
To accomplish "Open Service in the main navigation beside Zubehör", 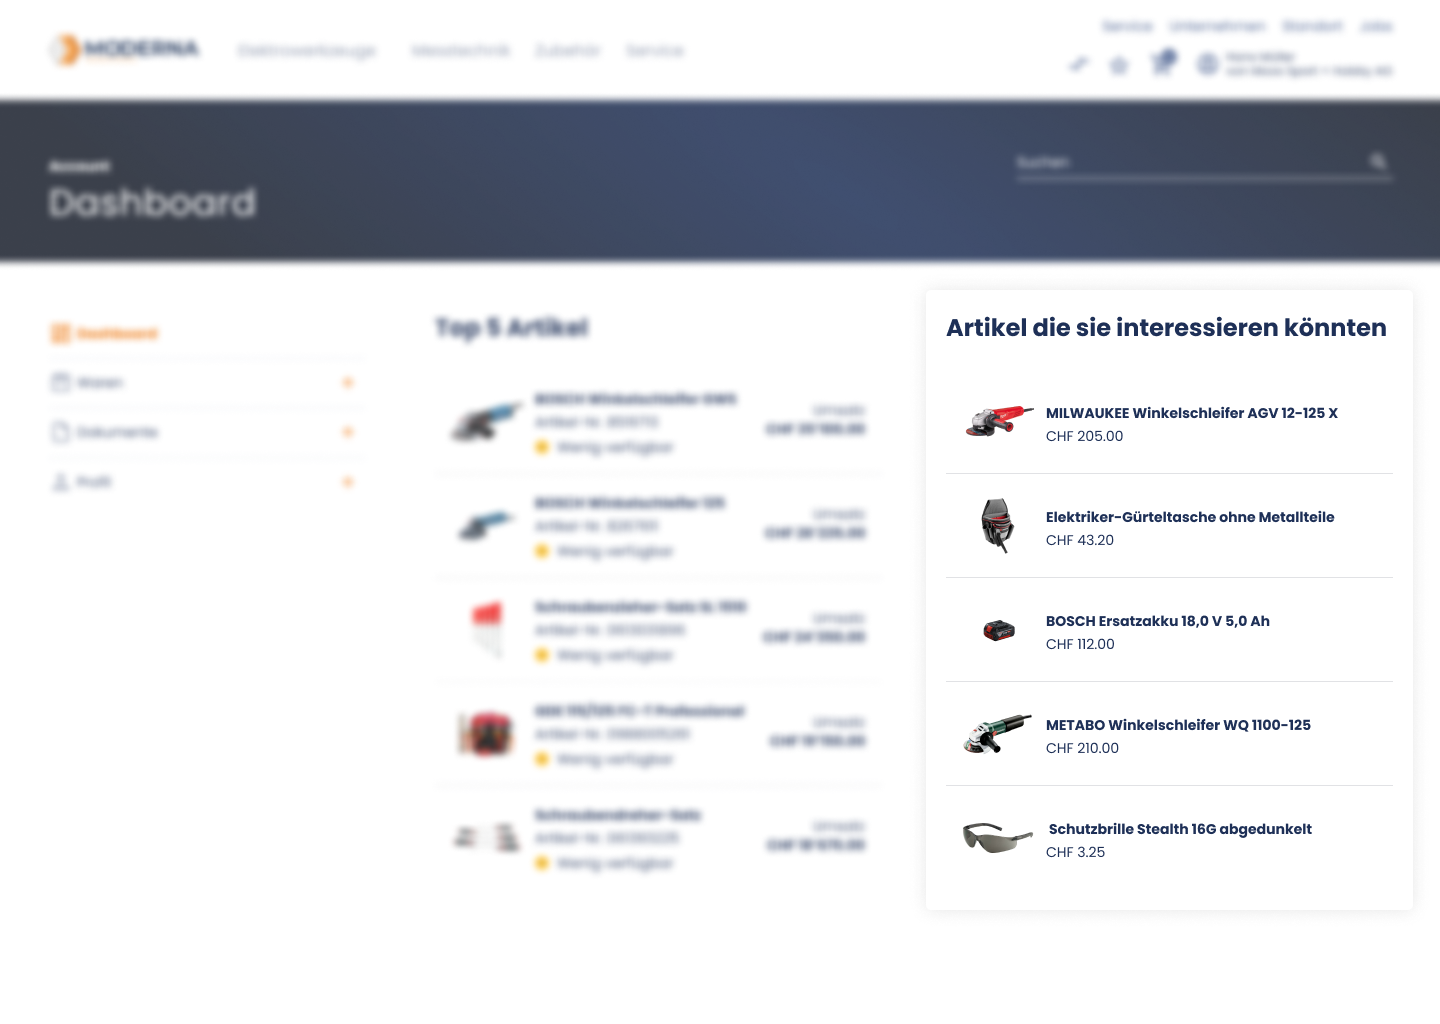I will pos(655,50).
